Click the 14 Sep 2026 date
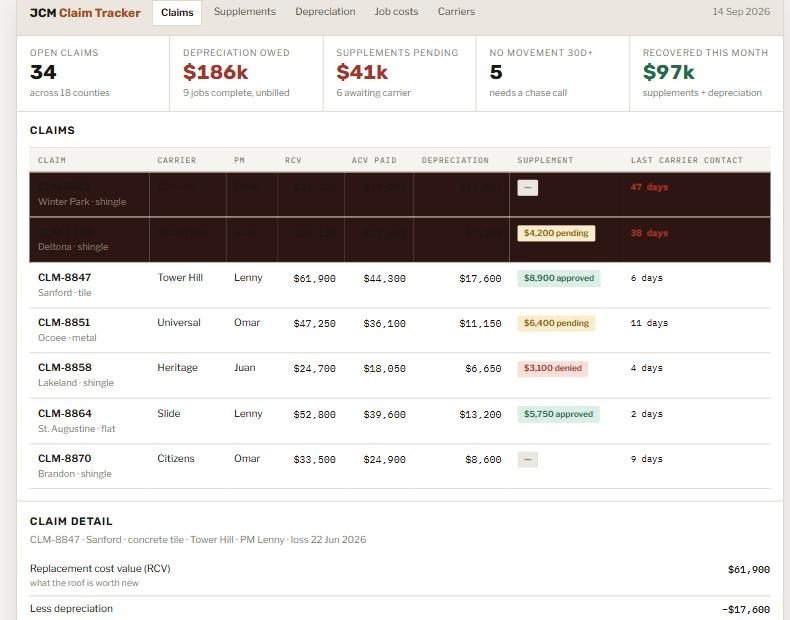790x620 pixels. point(741,12)
